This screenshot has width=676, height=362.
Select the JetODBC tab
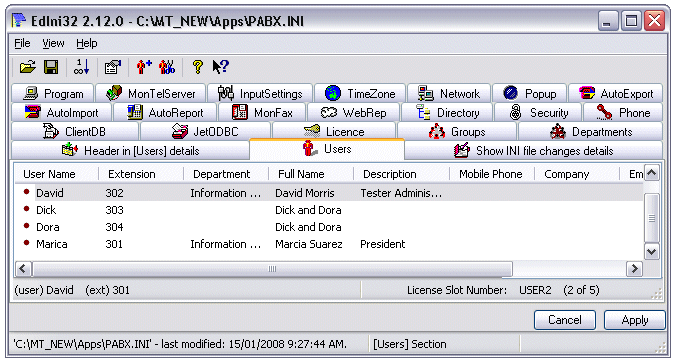[x=206, y=131]
